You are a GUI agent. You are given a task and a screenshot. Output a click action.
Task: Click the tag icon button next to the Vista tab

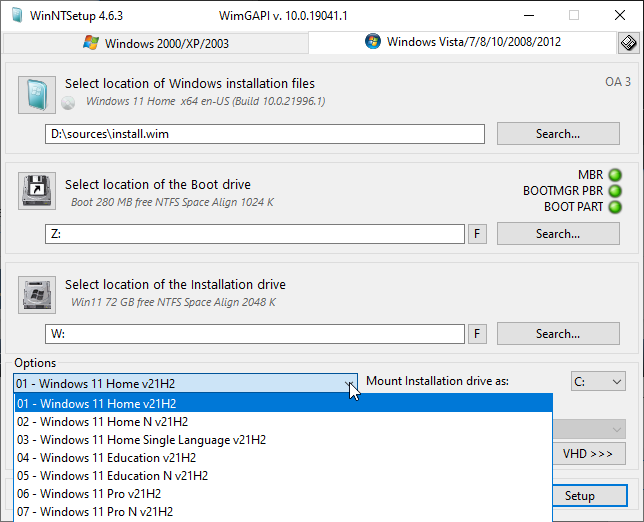pos(628,43)
